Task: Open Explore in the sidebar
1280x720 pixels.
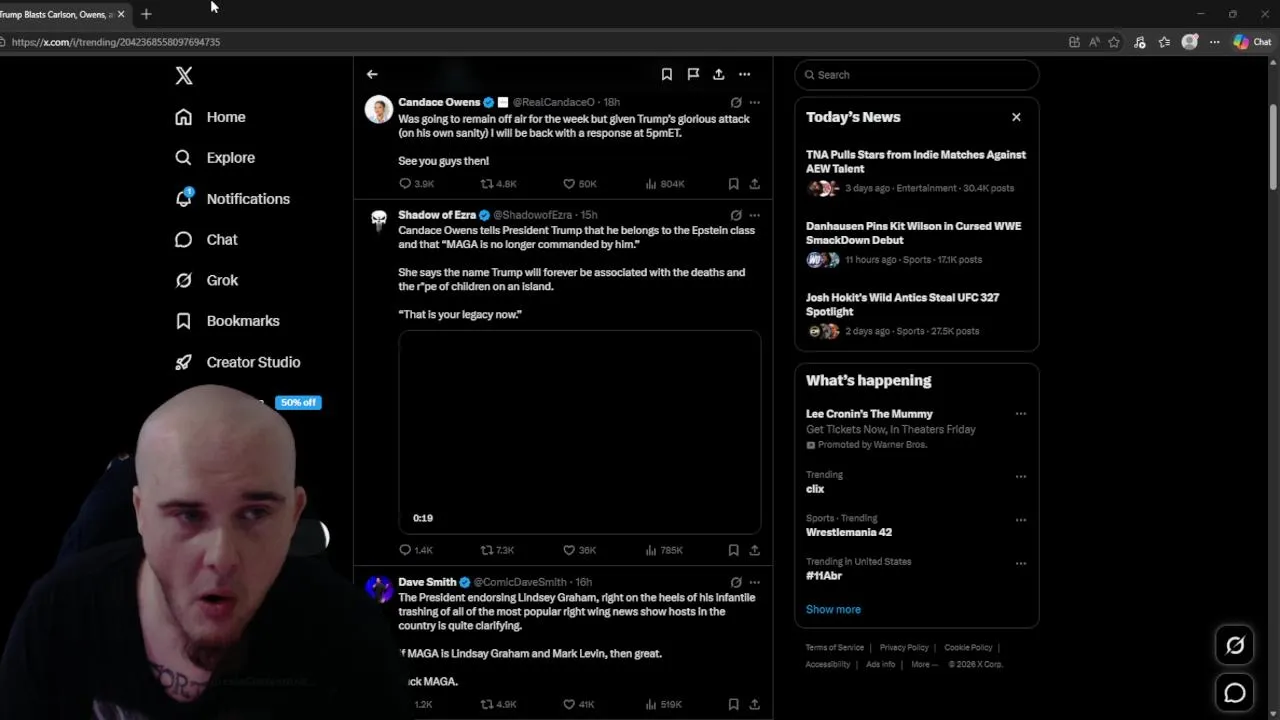Action: pyautogui.click(x=215, y=158)
